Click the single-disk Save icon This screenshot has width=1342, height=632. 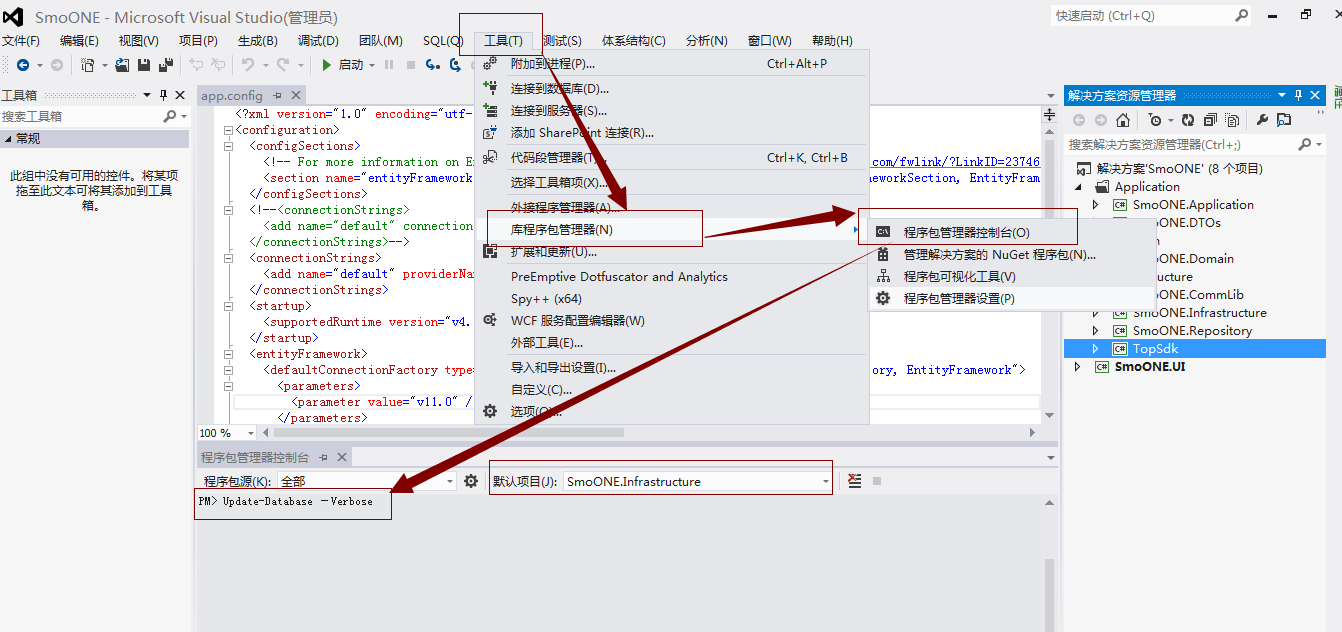tap(144, 65)
